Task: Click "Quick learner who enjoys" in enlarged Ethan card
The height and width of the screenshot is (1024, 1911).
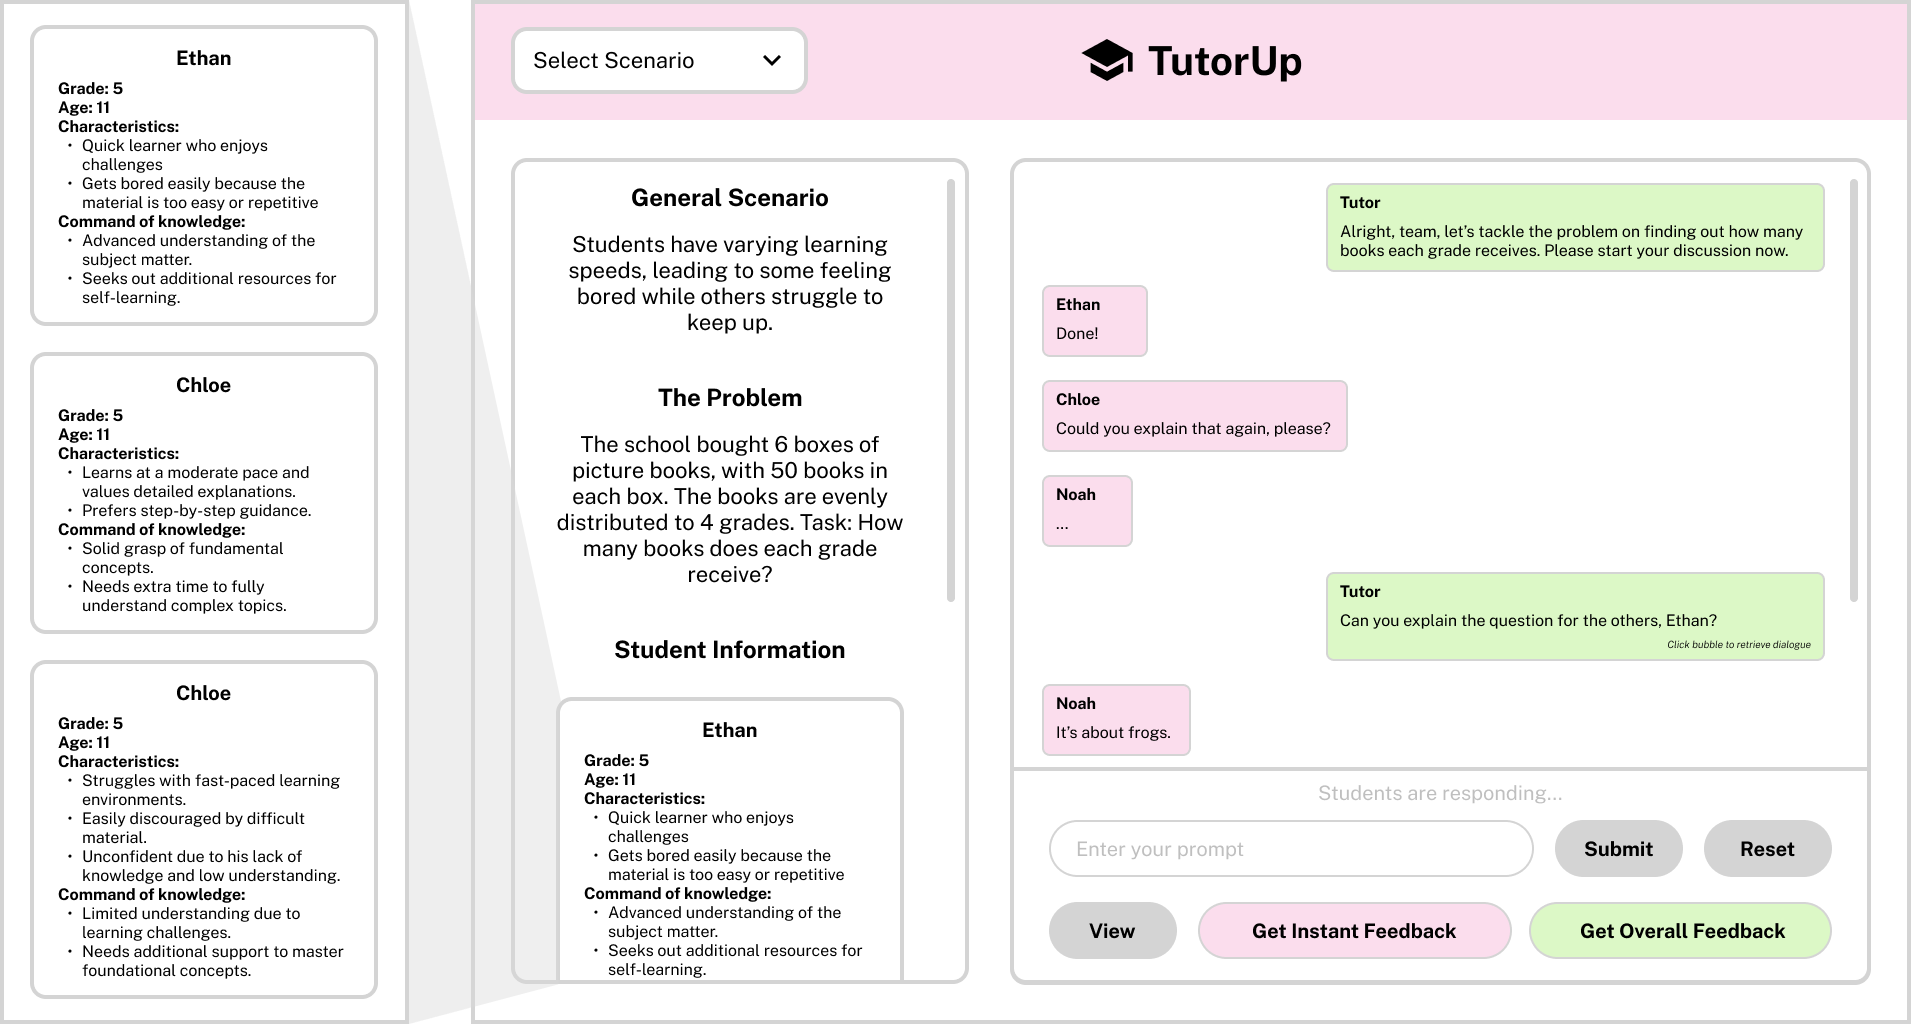Action: click(175, 146)
